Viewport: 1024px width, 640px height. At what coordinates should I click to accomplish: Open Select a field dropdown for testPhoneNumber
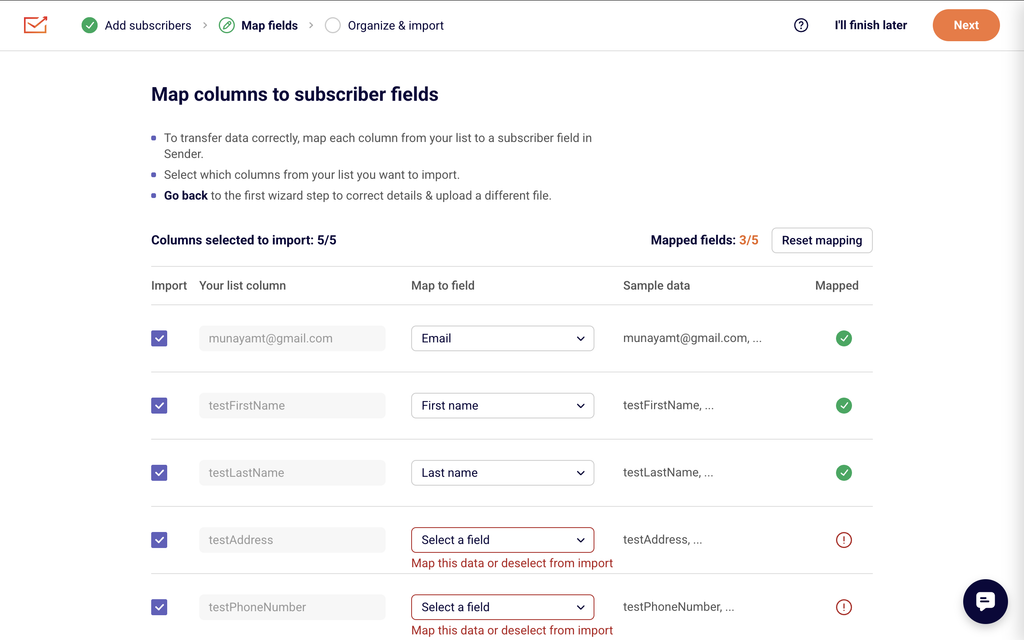coord(502,607)
